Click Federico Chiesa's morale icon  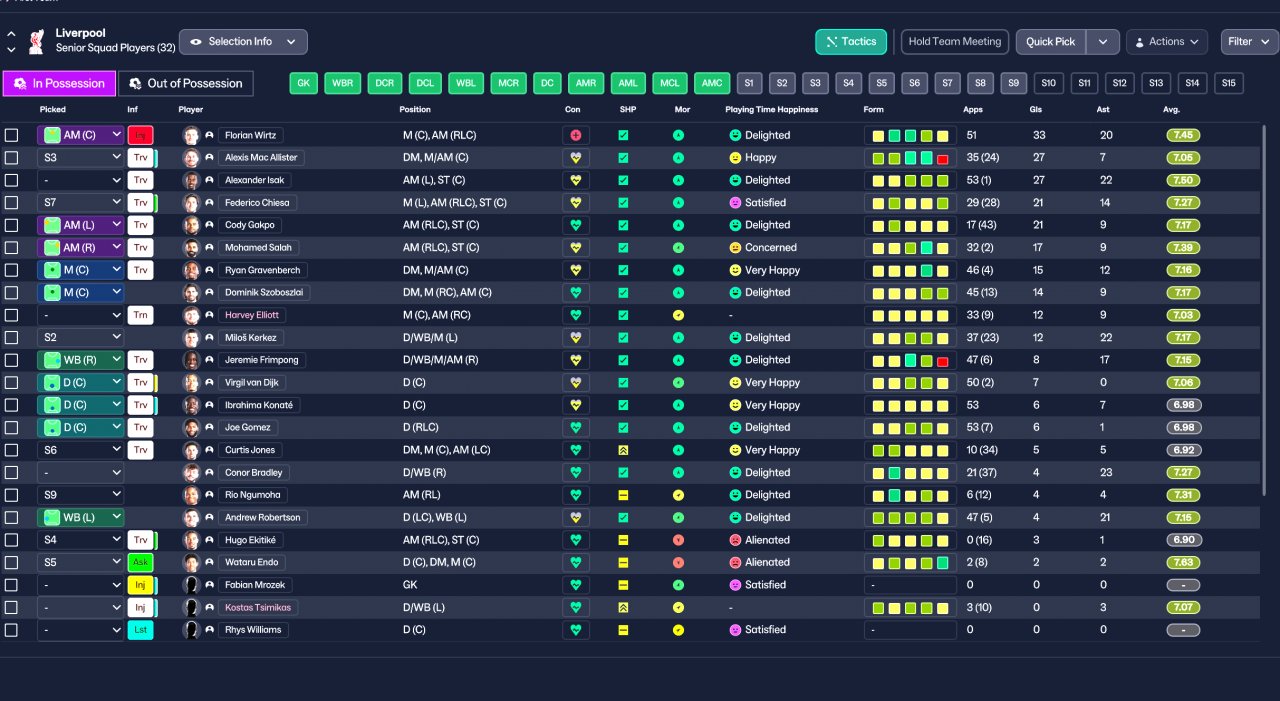(678, 202)
